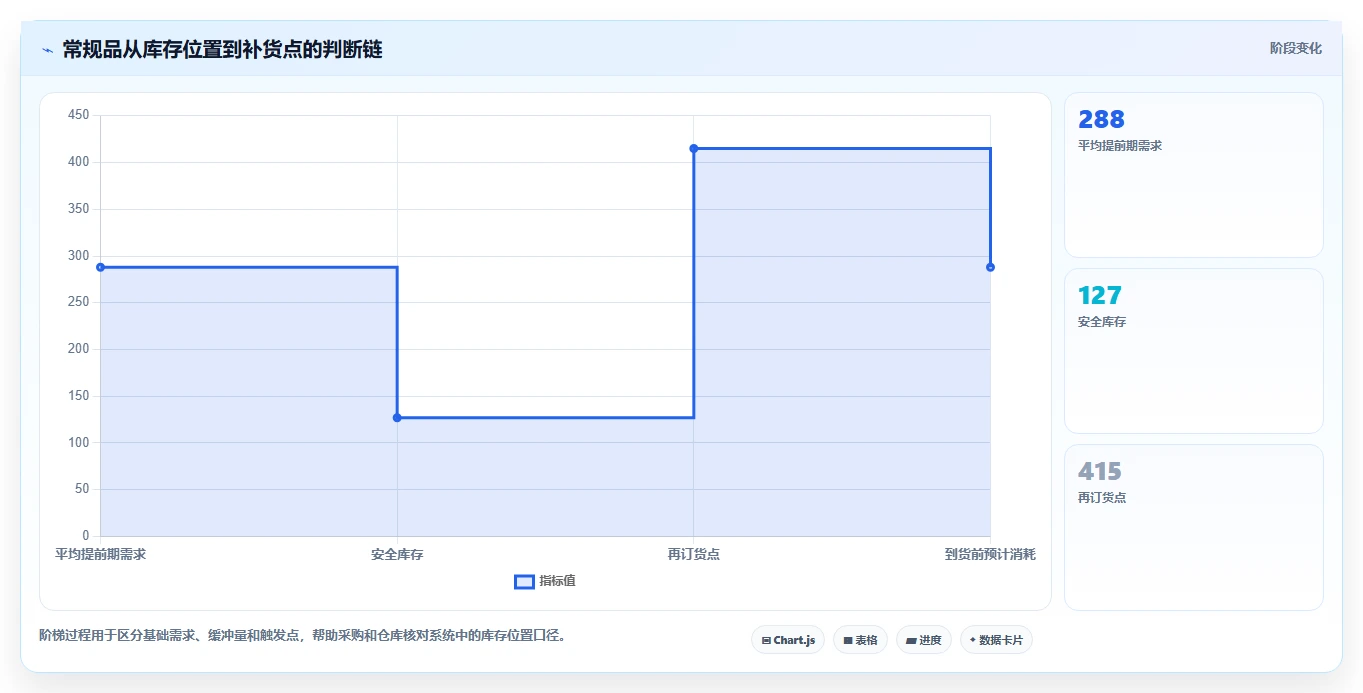Select the 127 安全库存 card
The width and height of the screenshot is (1363, 693).
pos(1194,351)
